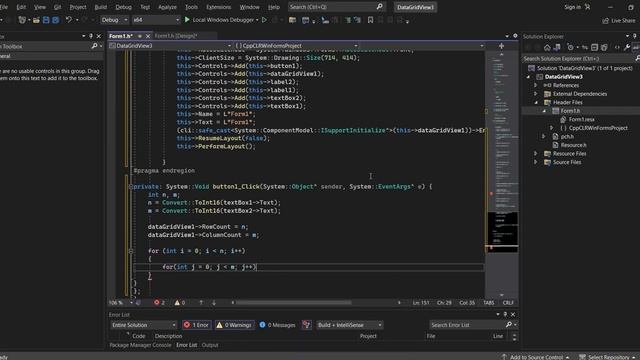Go to previous issue up arrow
640x360 pixels.
point(201,303)
